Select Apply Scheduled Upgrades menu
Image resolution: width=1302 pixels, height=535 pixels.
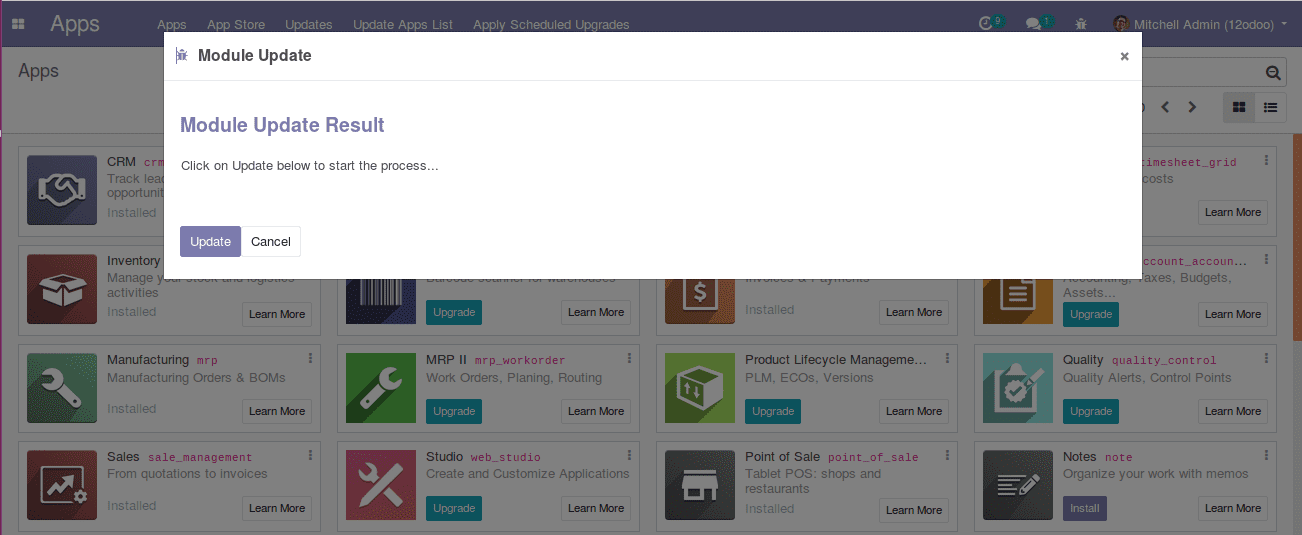tap(551, 25)
